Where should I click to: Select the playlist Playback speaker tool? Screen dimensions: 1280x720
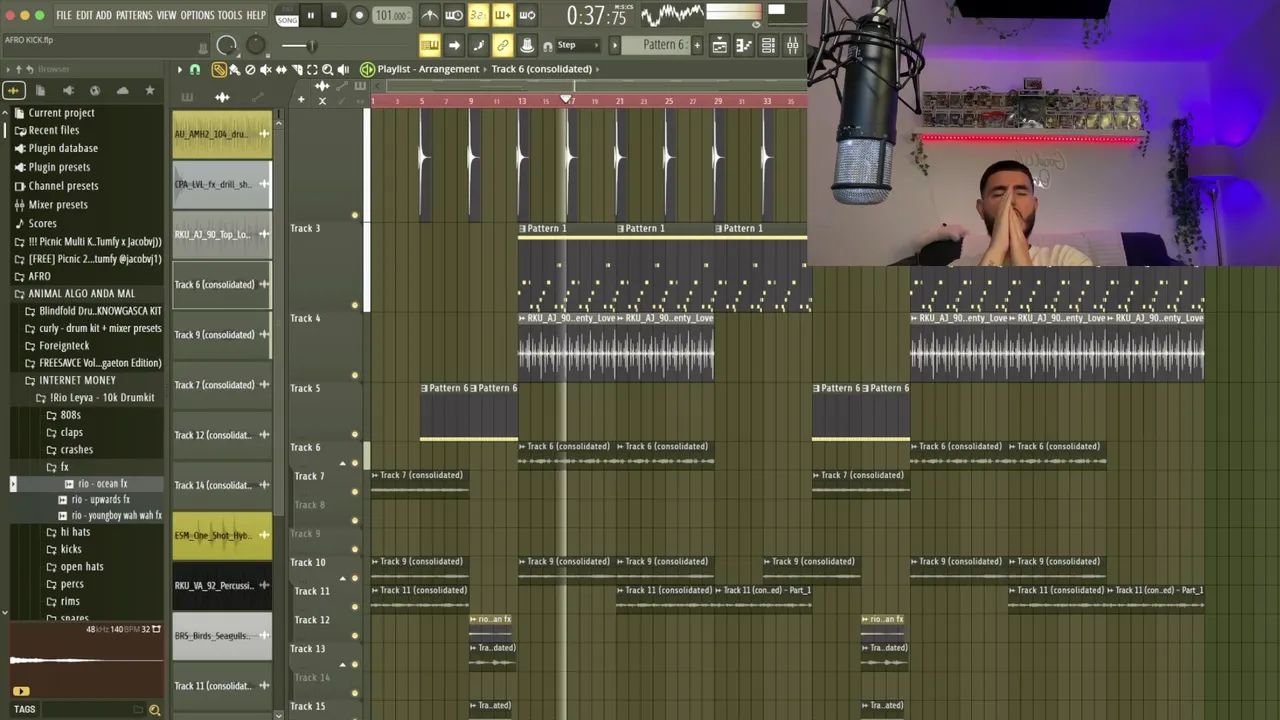coord(343,69)
